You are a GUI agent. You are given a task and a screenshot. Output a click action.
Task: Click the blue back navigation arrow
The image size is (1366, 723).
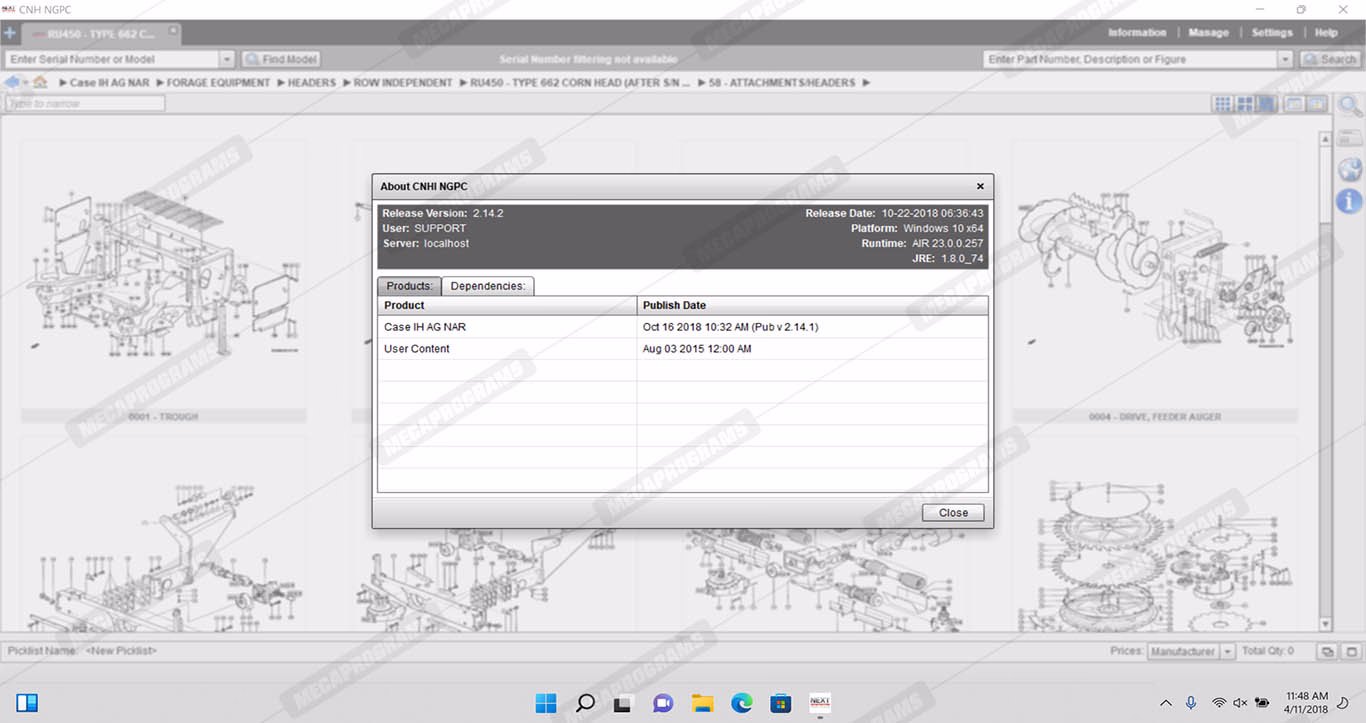(13, 82)
